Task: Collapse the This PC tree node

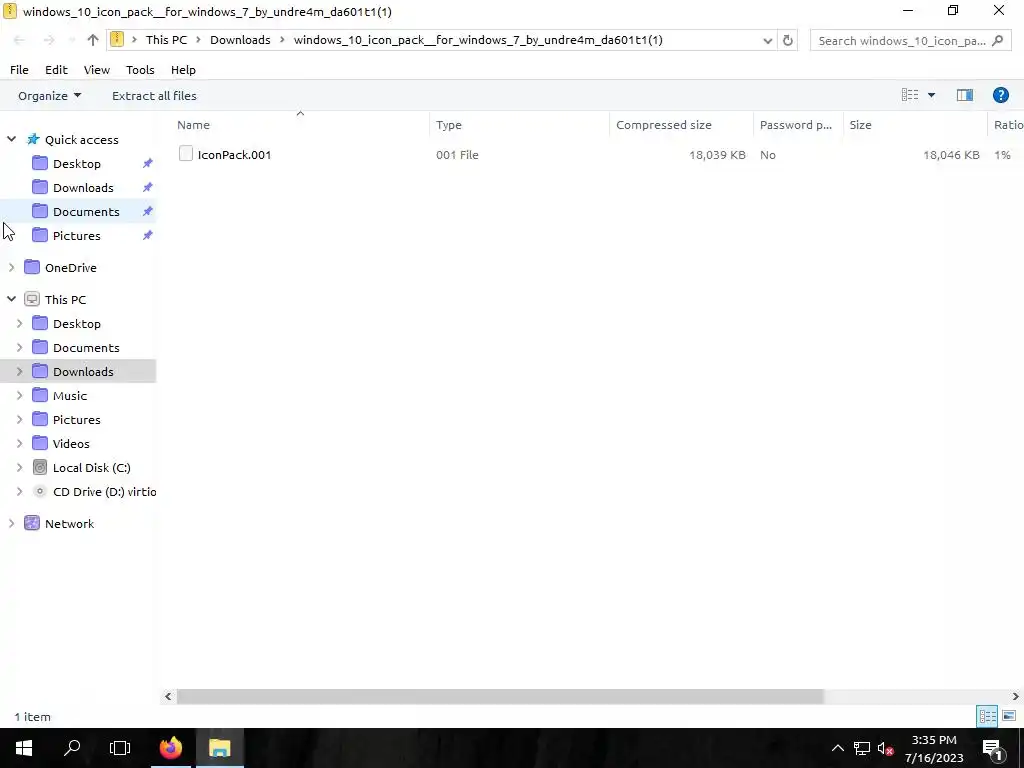Action: (x=11, y=299)
